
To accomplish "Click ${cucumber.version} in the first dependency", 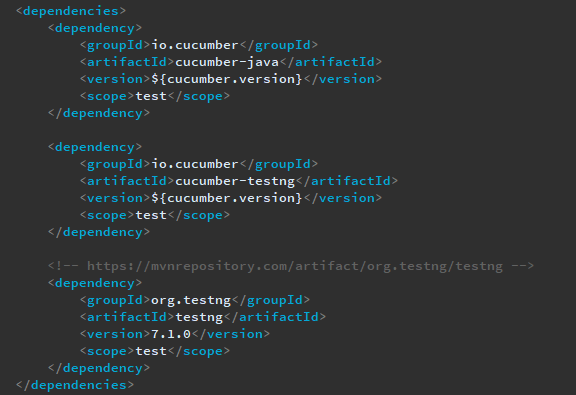I will [x=227, y=79].
